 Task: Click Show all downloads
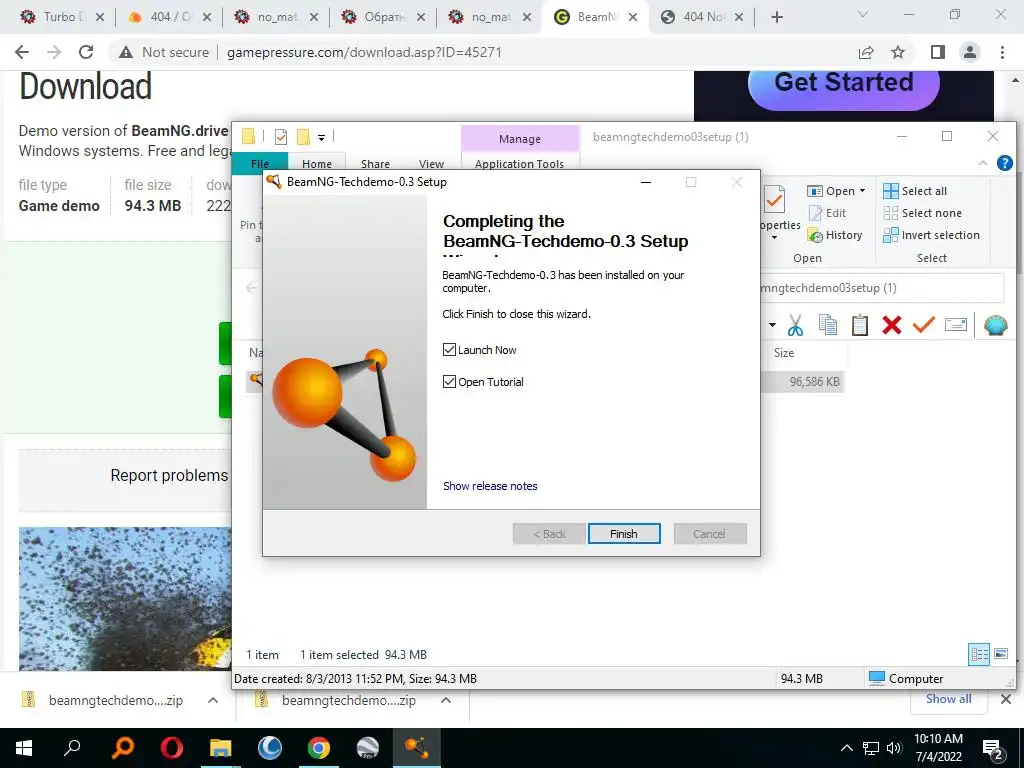[x=948, y=699]
